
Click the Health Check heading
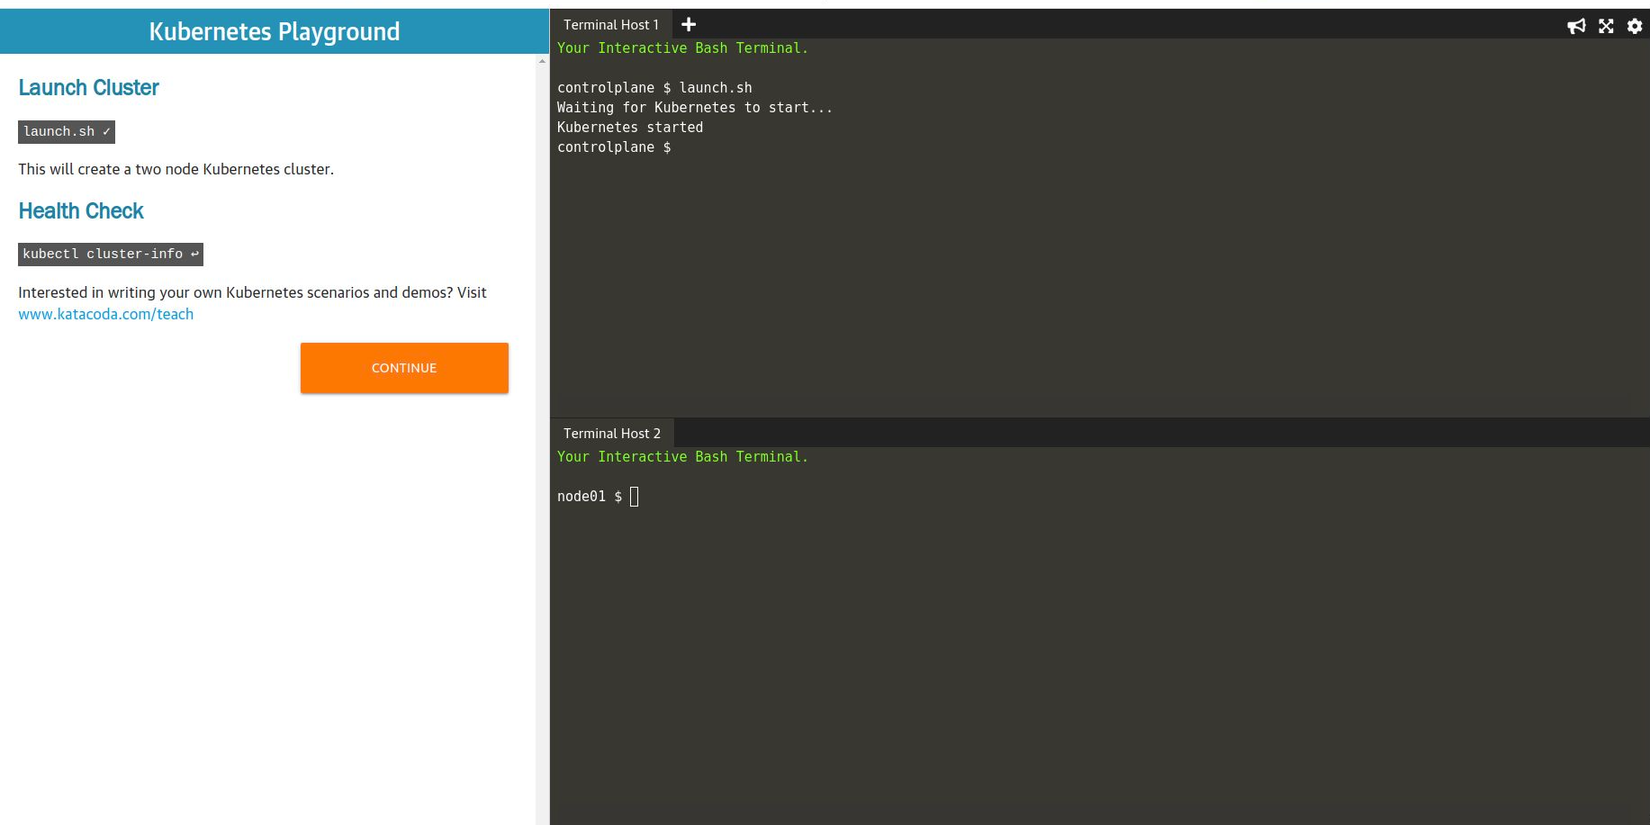coord(81,211)
